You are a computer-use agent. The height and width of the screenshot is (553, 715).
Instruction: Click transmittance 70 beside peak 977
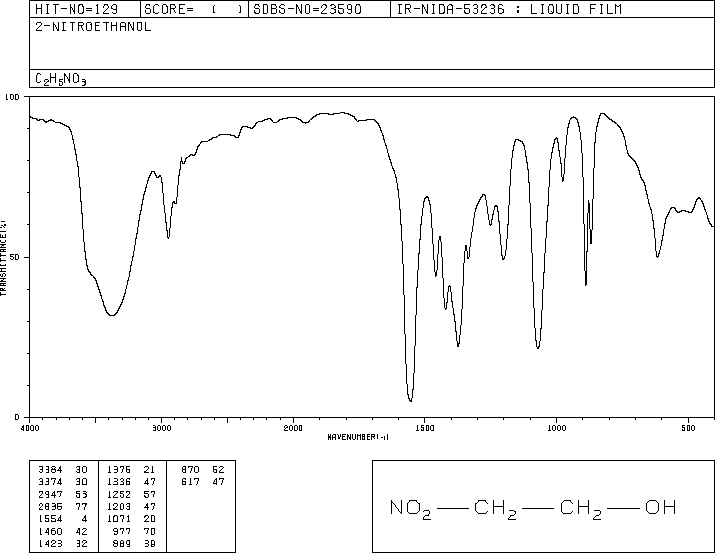point(150,532)
